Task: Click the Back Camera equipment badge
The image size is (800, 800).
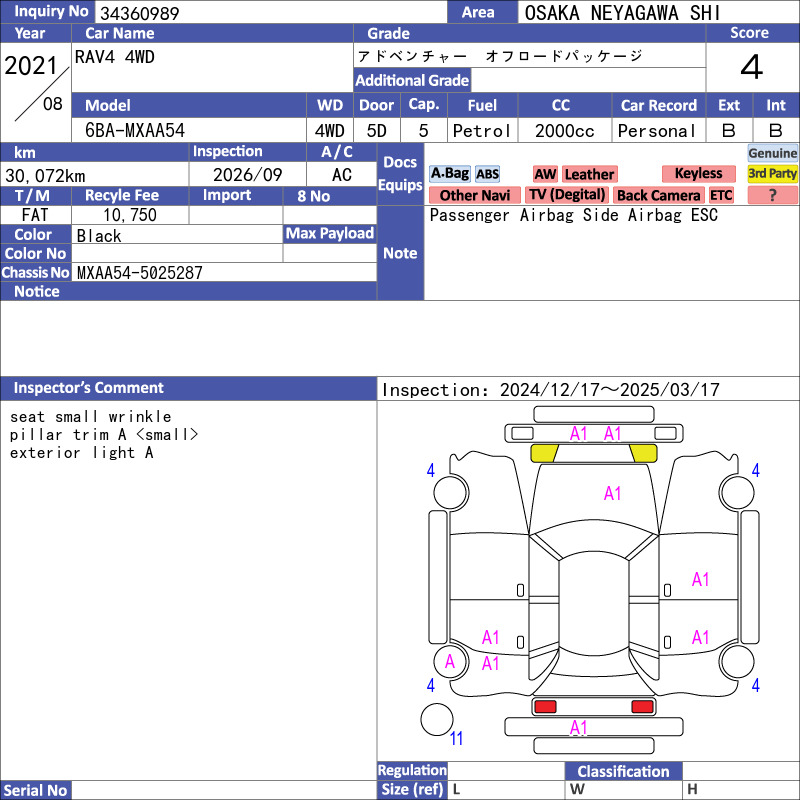Action: click(658, 196)
